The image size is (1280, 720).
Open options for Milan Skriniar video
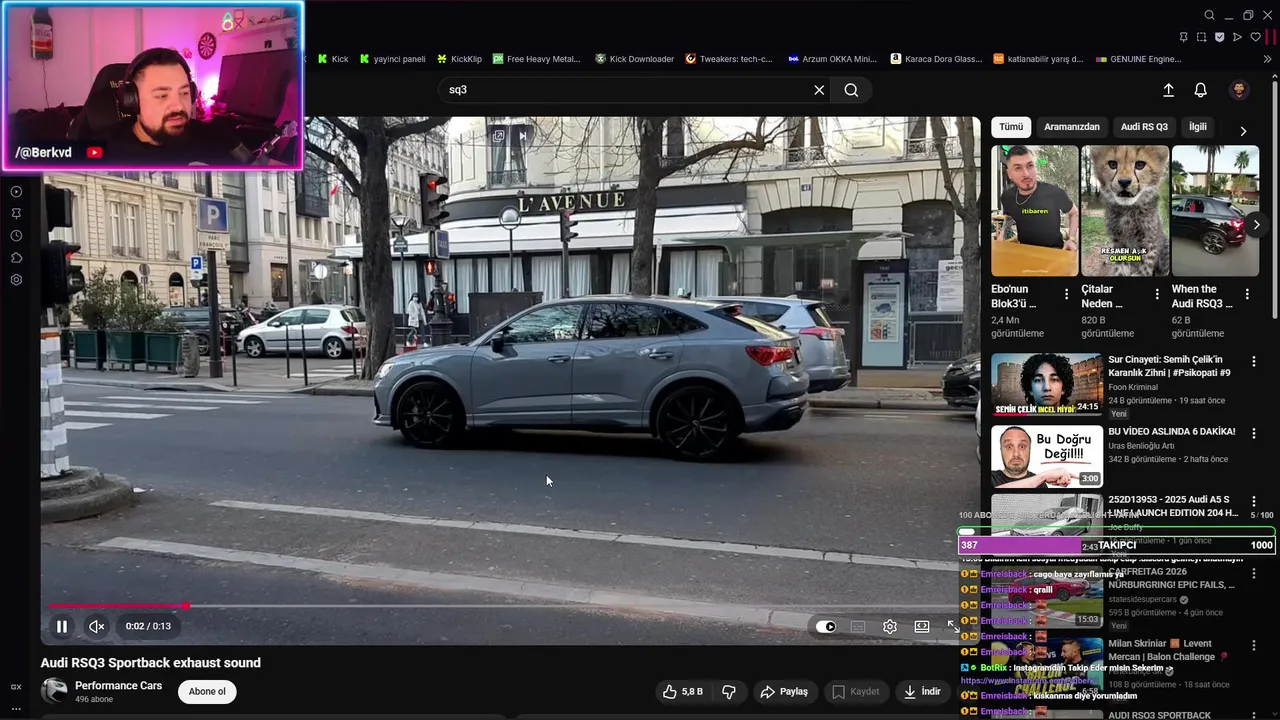[1253, 647]
